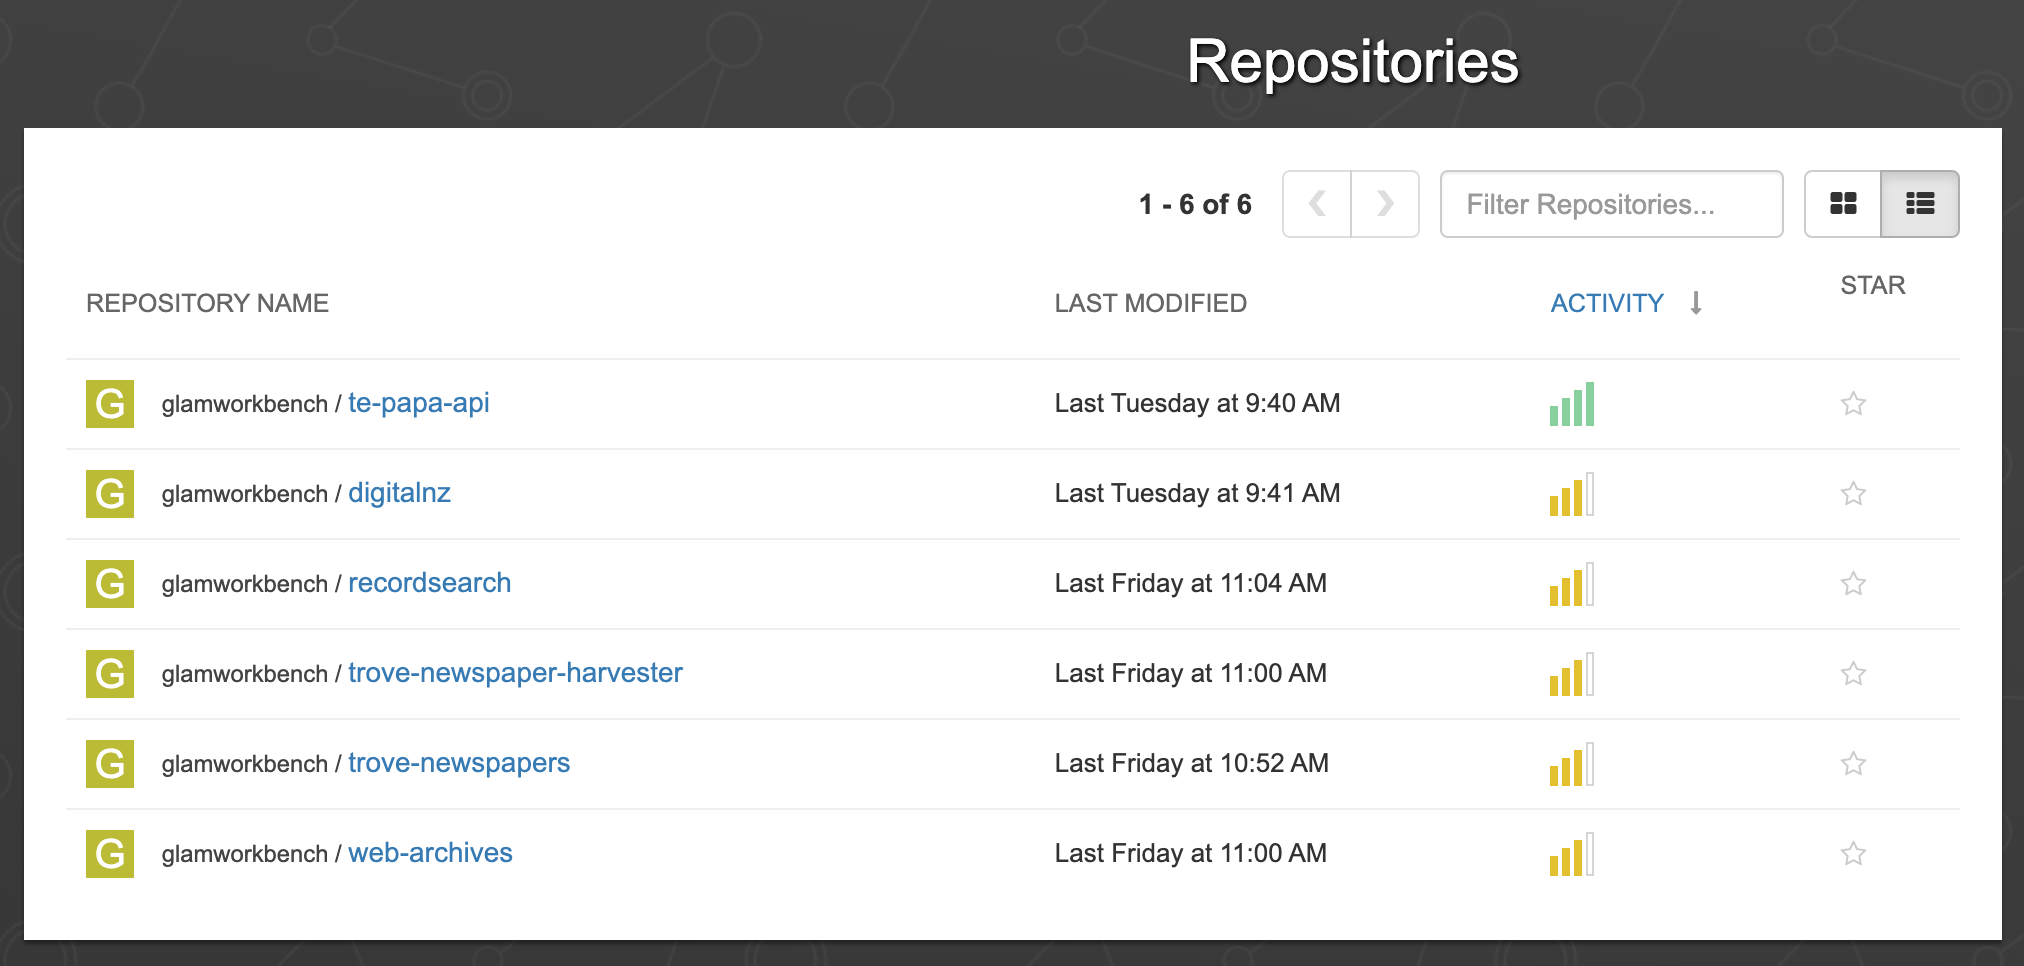
Task: Click the activity sort direction arrow
Action: pos(1696,302)
